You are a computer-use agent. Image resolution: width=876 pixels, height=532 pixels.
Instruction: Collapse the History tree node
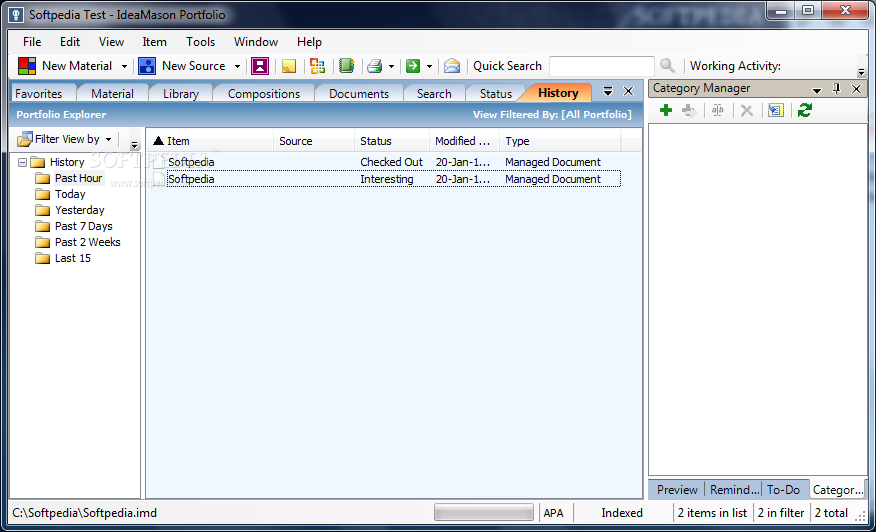click(22, 163)
